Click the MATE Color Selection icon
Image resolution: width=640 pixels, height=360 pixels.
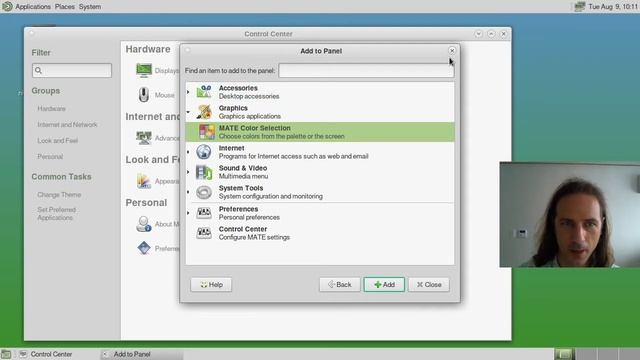(x=207, y=132)
